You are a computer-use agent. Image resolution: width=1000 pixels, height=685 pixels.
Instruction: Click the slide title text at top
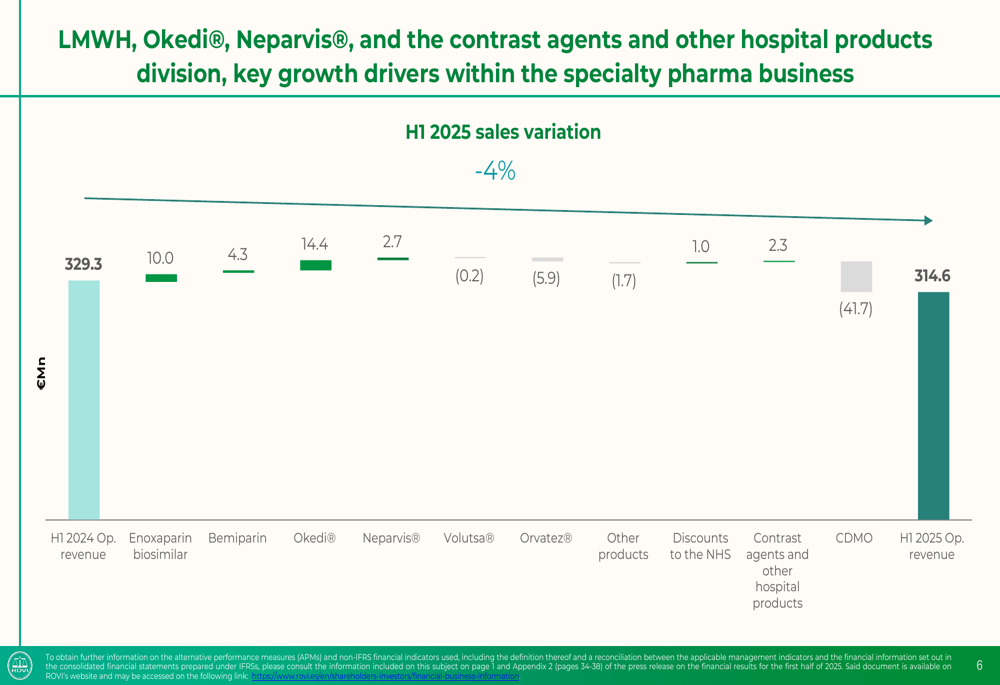tap(495, 56)
